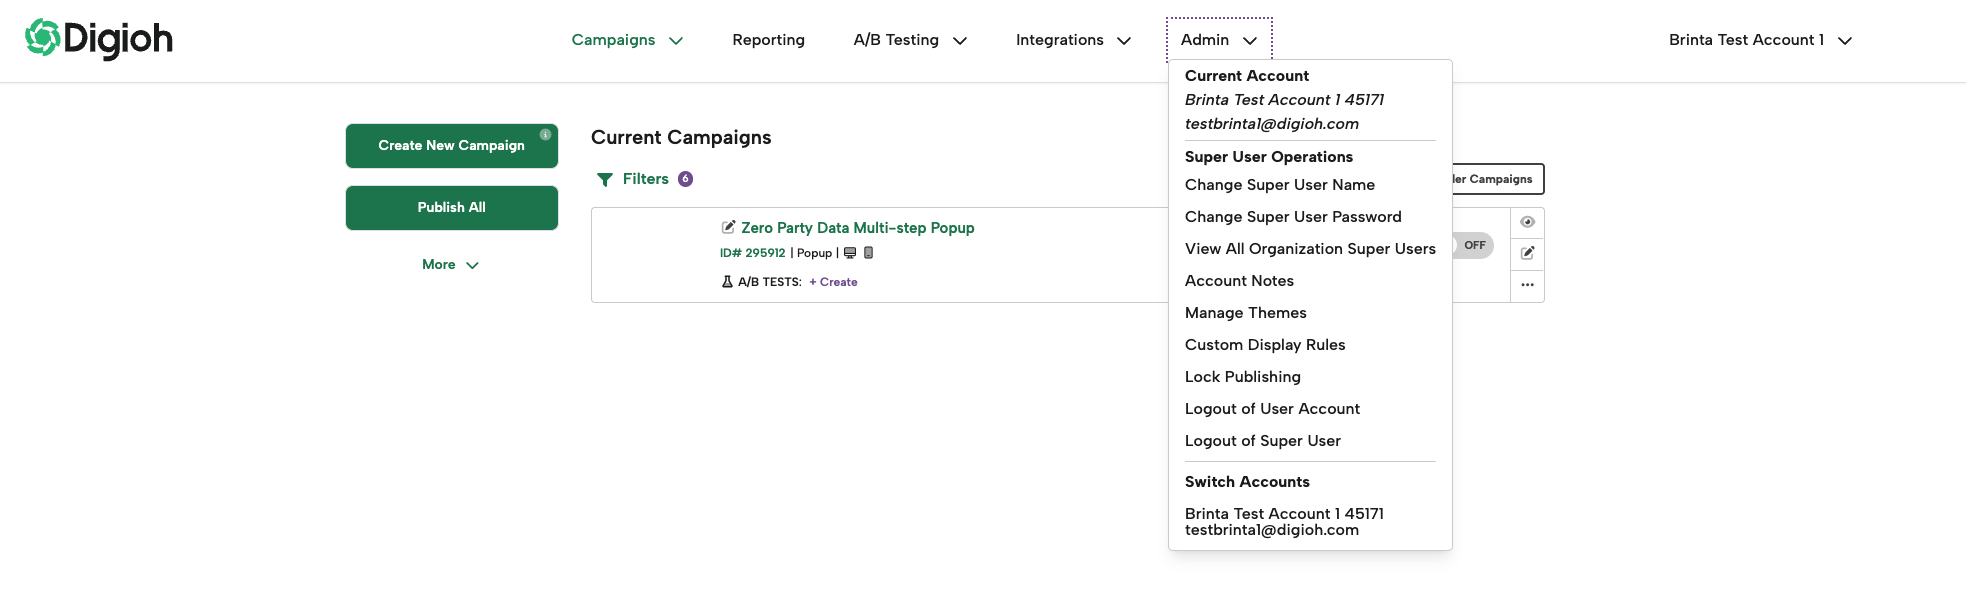
Task: Click the + Create A/B test link
Action: (x=833, y=282)
